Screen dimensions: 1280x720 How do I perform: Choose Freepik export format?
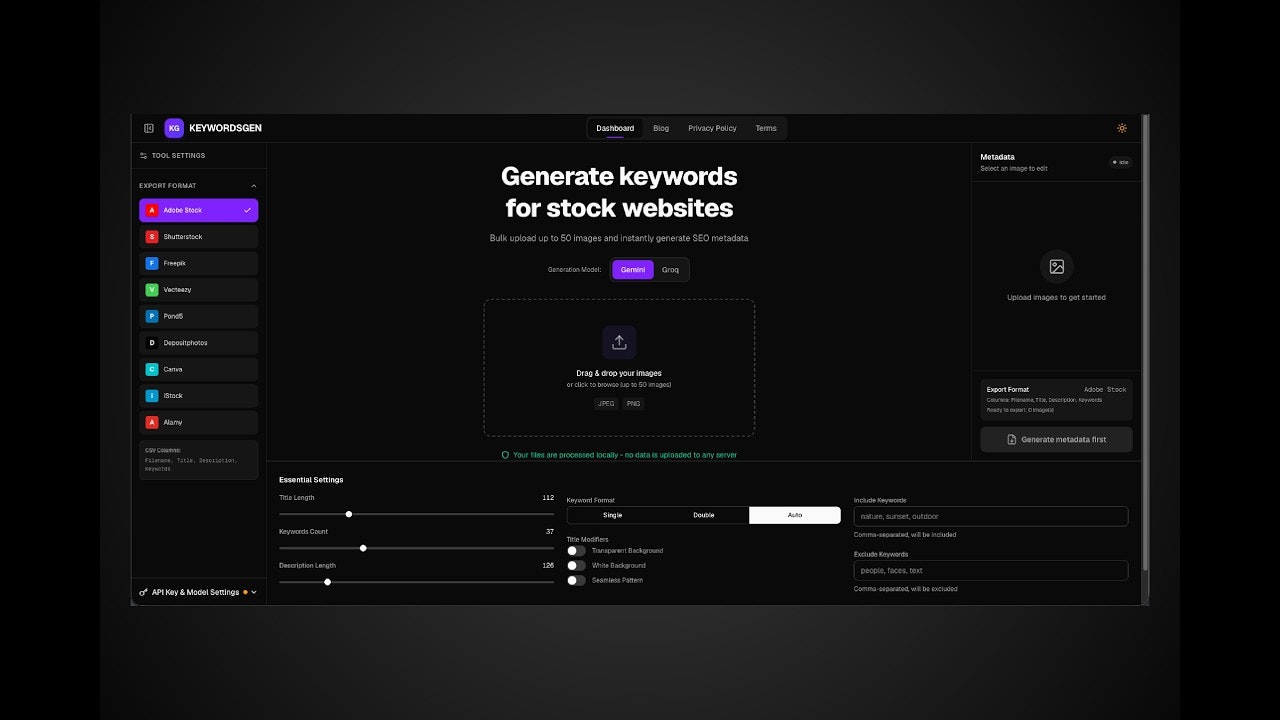point(198,263)
